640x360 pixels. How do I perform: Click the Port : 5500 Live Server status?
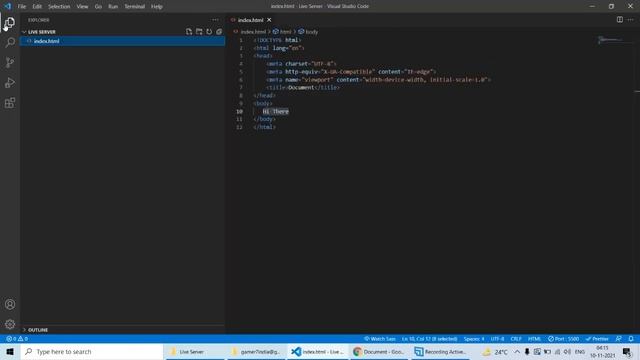564,339
